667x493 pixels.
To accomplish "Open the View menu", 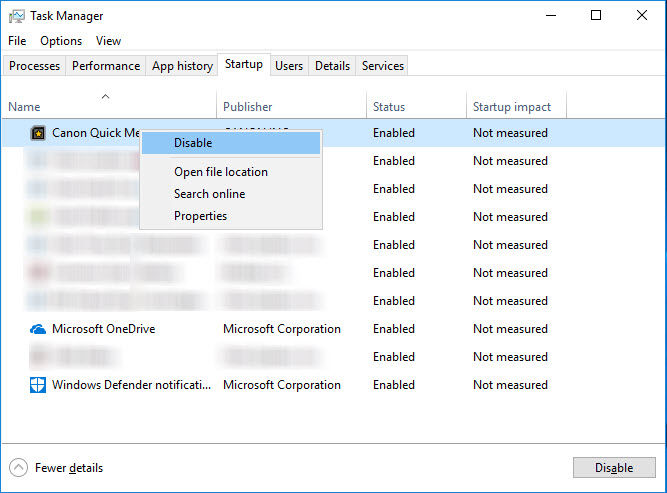I will (108, 41).
